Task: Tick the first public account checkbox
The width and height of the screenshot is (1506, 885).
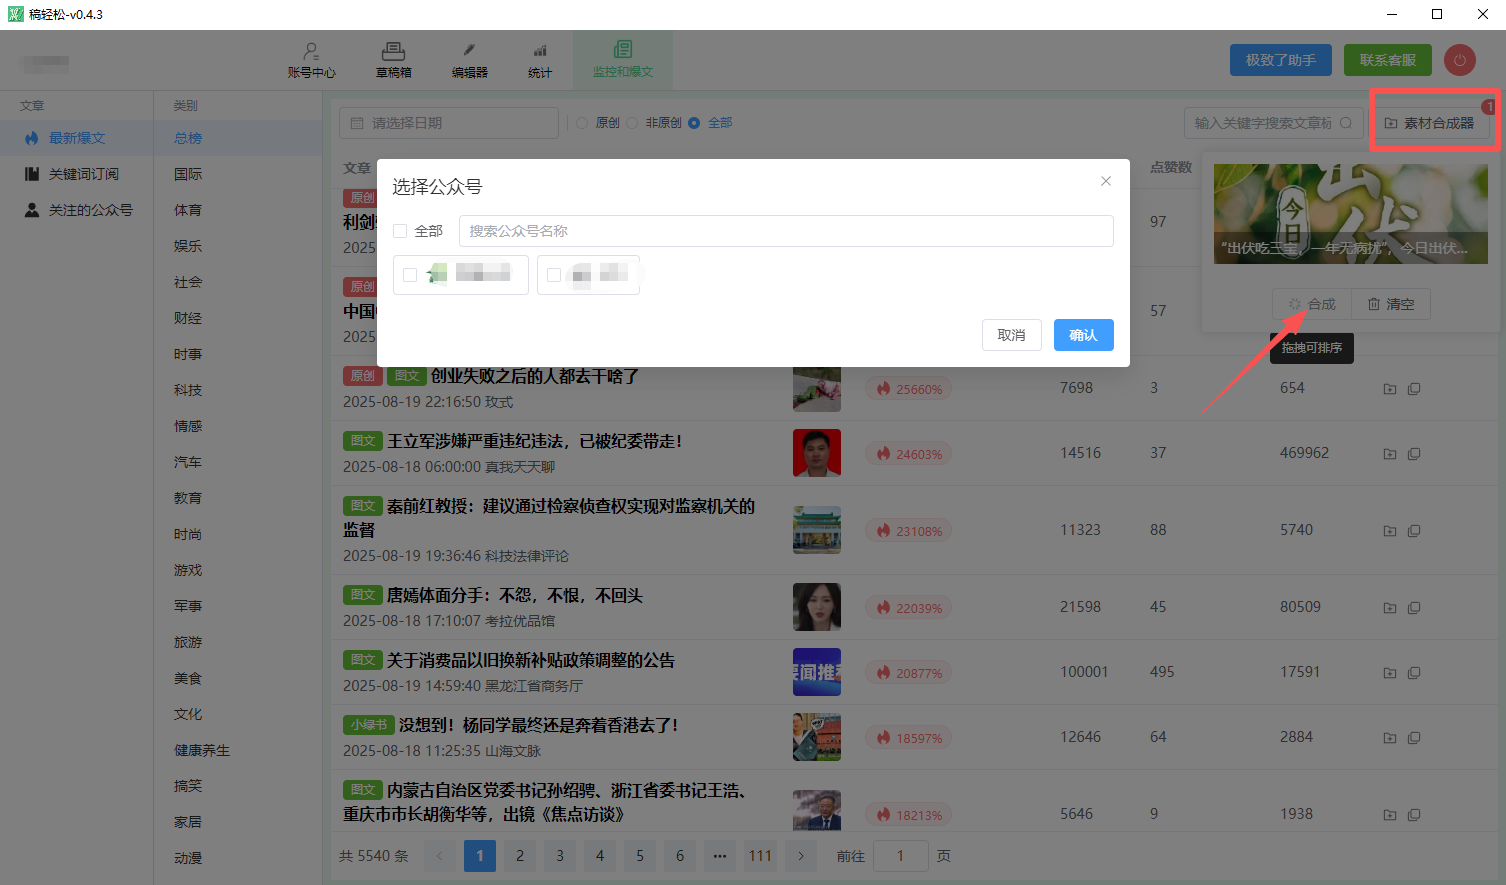Action: pyautogui.click(x=410, y=275)
